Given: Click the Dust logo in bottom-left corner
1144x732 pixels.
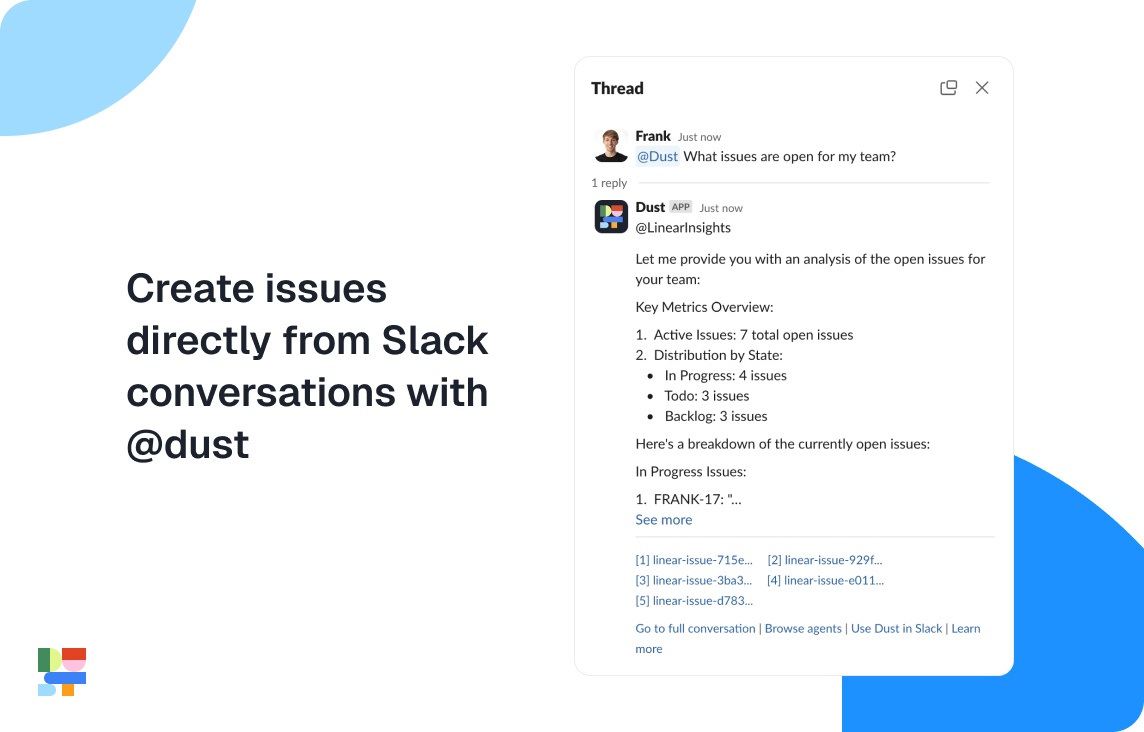Looking at the screenshot, I should tap(61, 671).
